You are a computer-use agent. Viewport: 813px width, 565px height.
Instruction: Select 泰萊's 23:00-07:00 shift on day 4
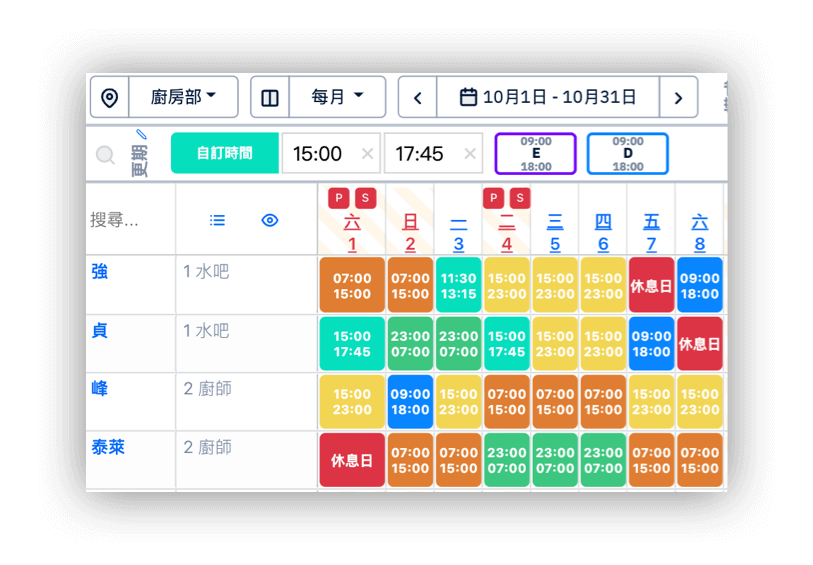click(x=507, y=460)
